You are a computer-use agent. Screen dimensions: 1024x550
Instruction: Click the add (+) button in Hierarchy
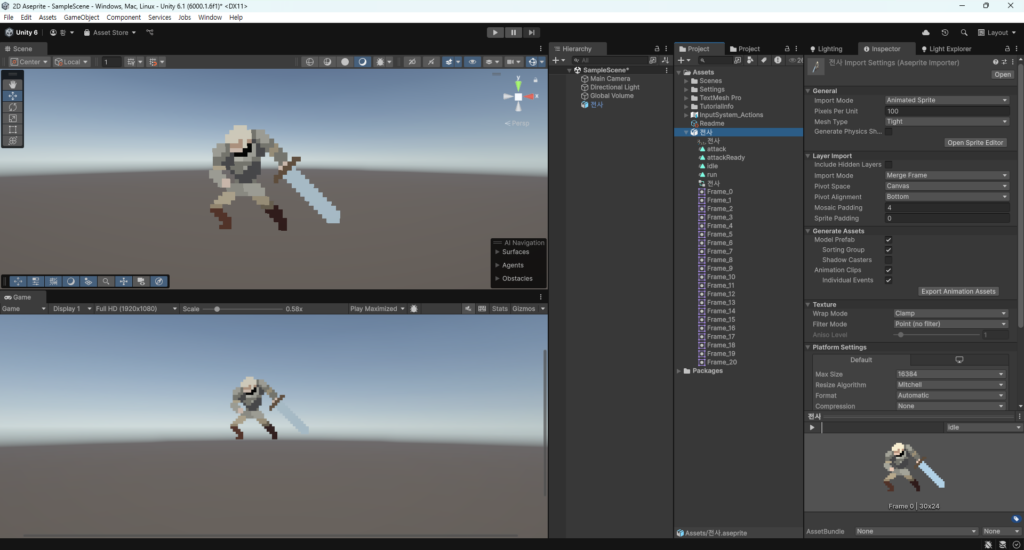[556, 60]
